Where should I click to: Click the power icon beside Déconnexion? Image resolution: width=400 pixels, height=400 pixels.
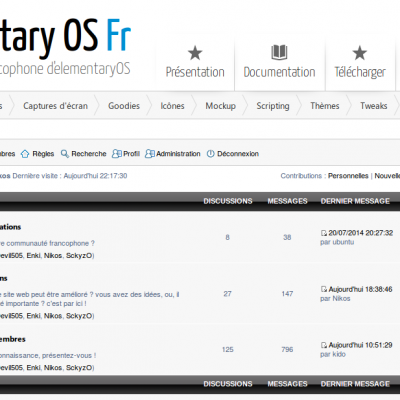[x=210, y=154]
